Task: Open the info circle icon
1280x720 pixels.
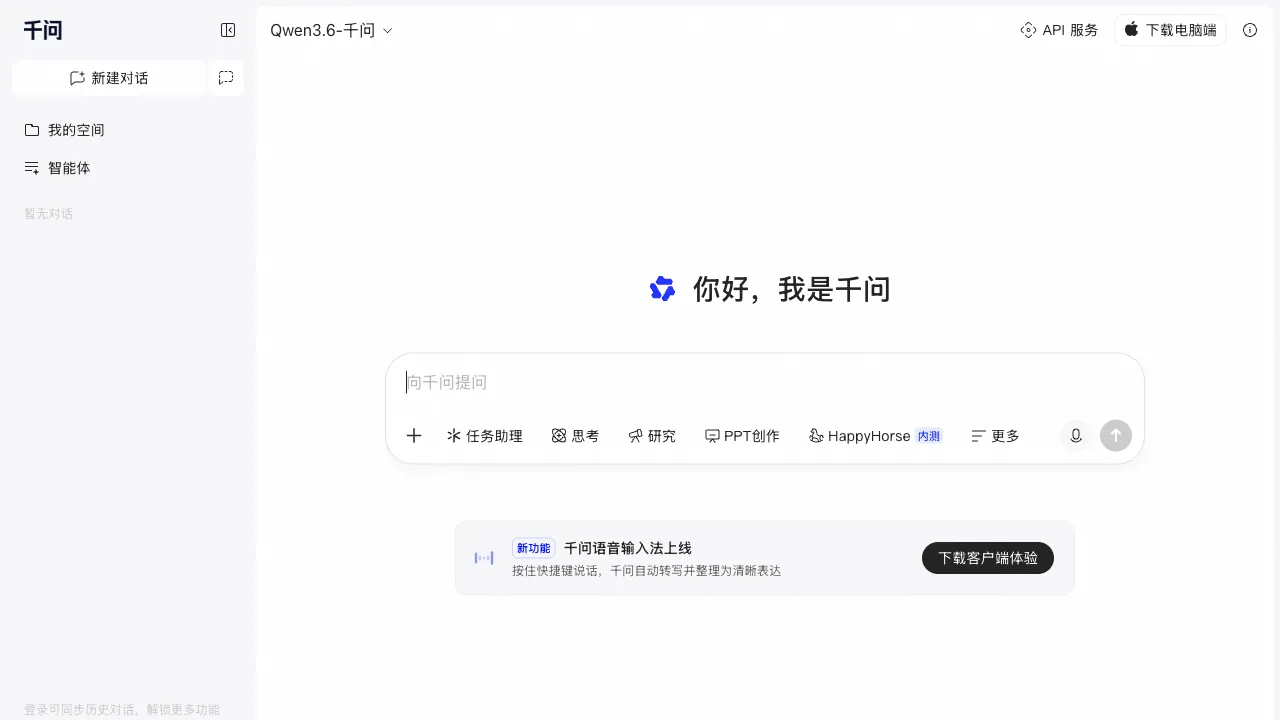Action: click(1250, 30)
